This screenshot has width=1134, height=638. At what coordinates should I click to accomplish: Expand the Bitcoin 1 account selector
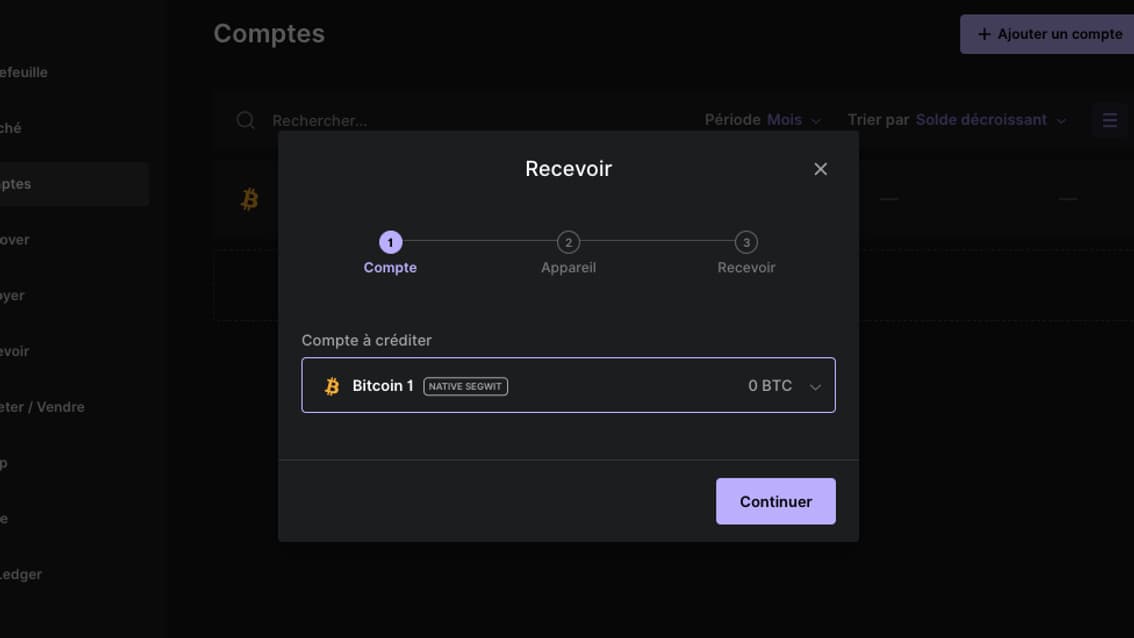tap(814, 385)
